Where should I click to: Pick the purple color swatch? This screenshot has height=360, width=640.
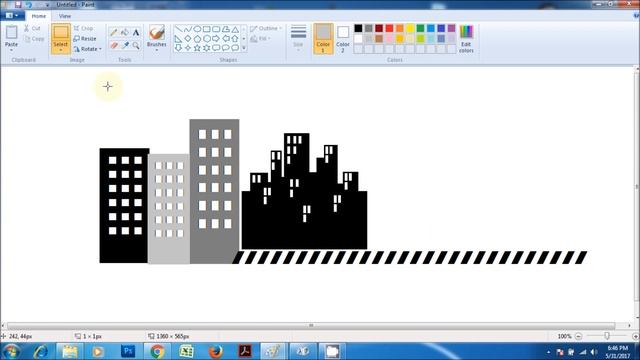click(451, 28)
